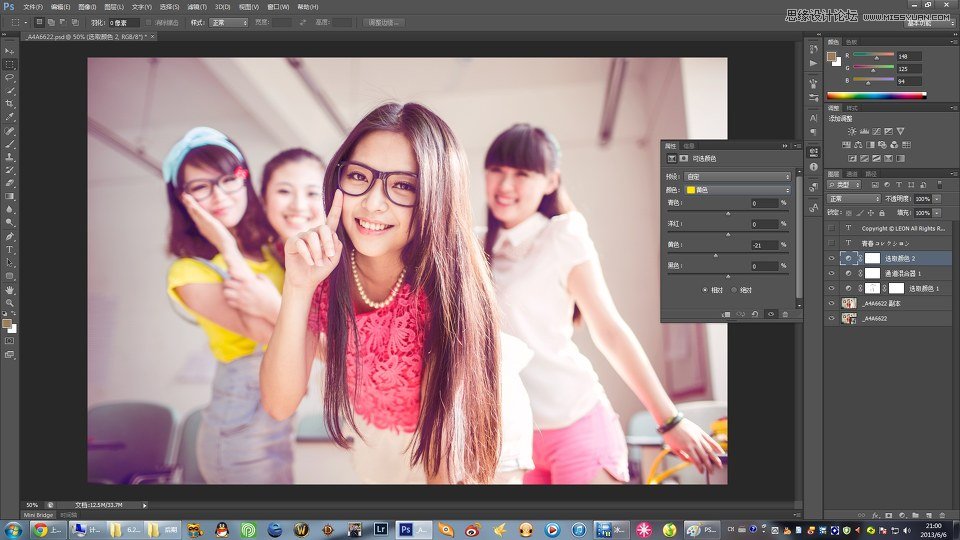960x540 pixels.
Task: Open the layer opacity slider arrow
Action: point(937,199)
